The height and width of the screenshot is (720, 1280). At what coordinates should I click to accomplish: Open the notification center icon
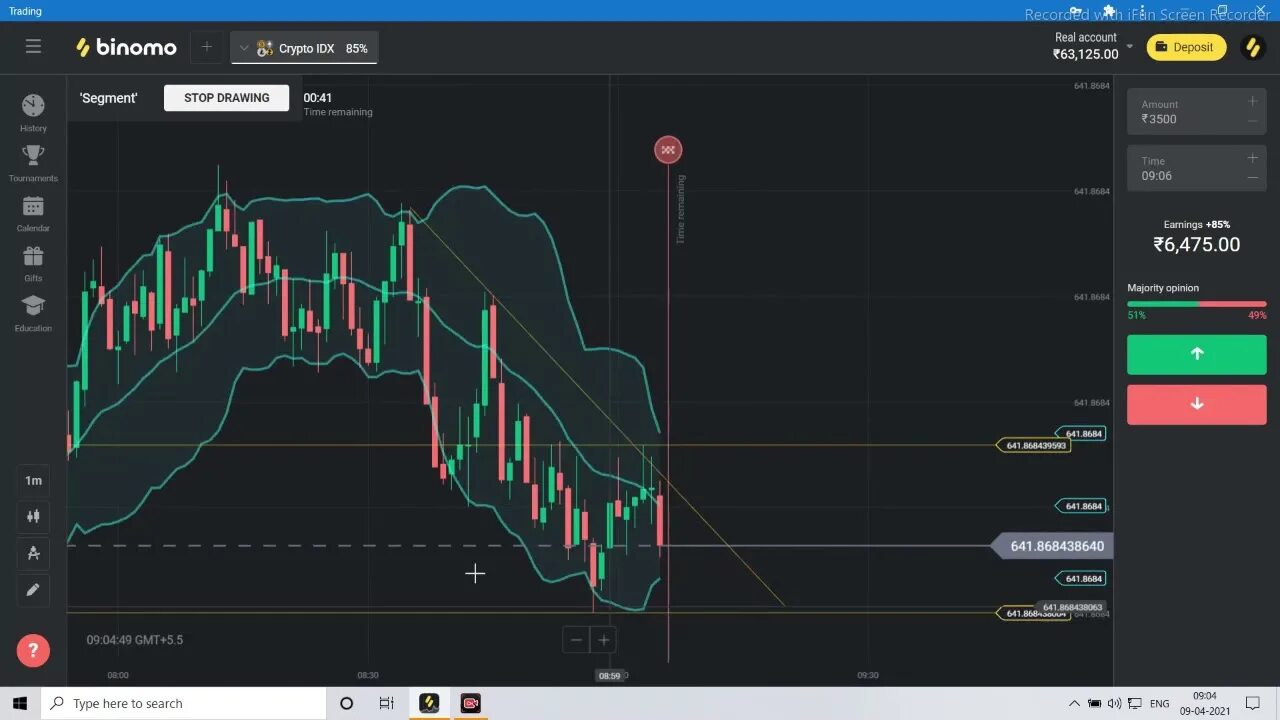(x=1253, y=703)
